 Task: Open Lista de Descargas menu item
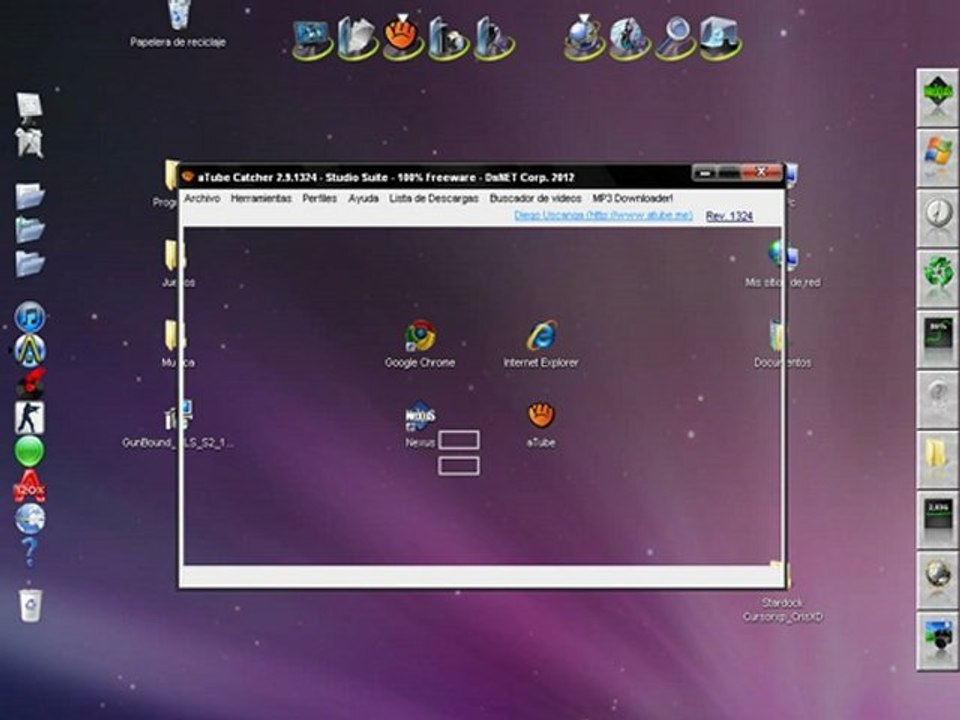tap(433, 198)
